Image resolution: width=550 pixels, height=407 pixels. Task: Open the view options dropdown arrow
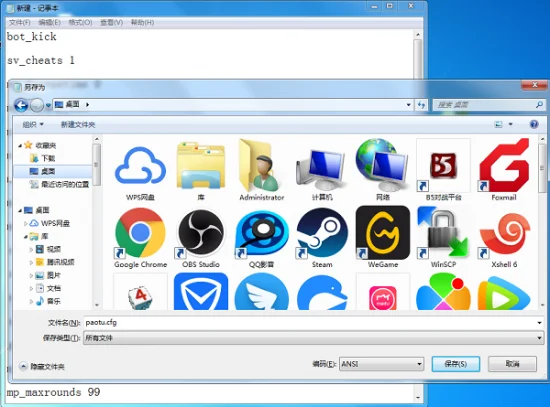click(511, 124)
